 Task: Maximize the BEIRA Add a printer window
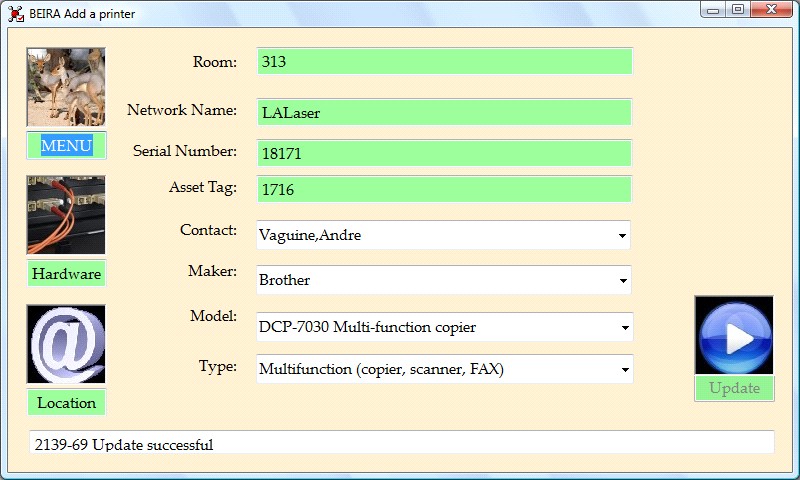[738, 10]
